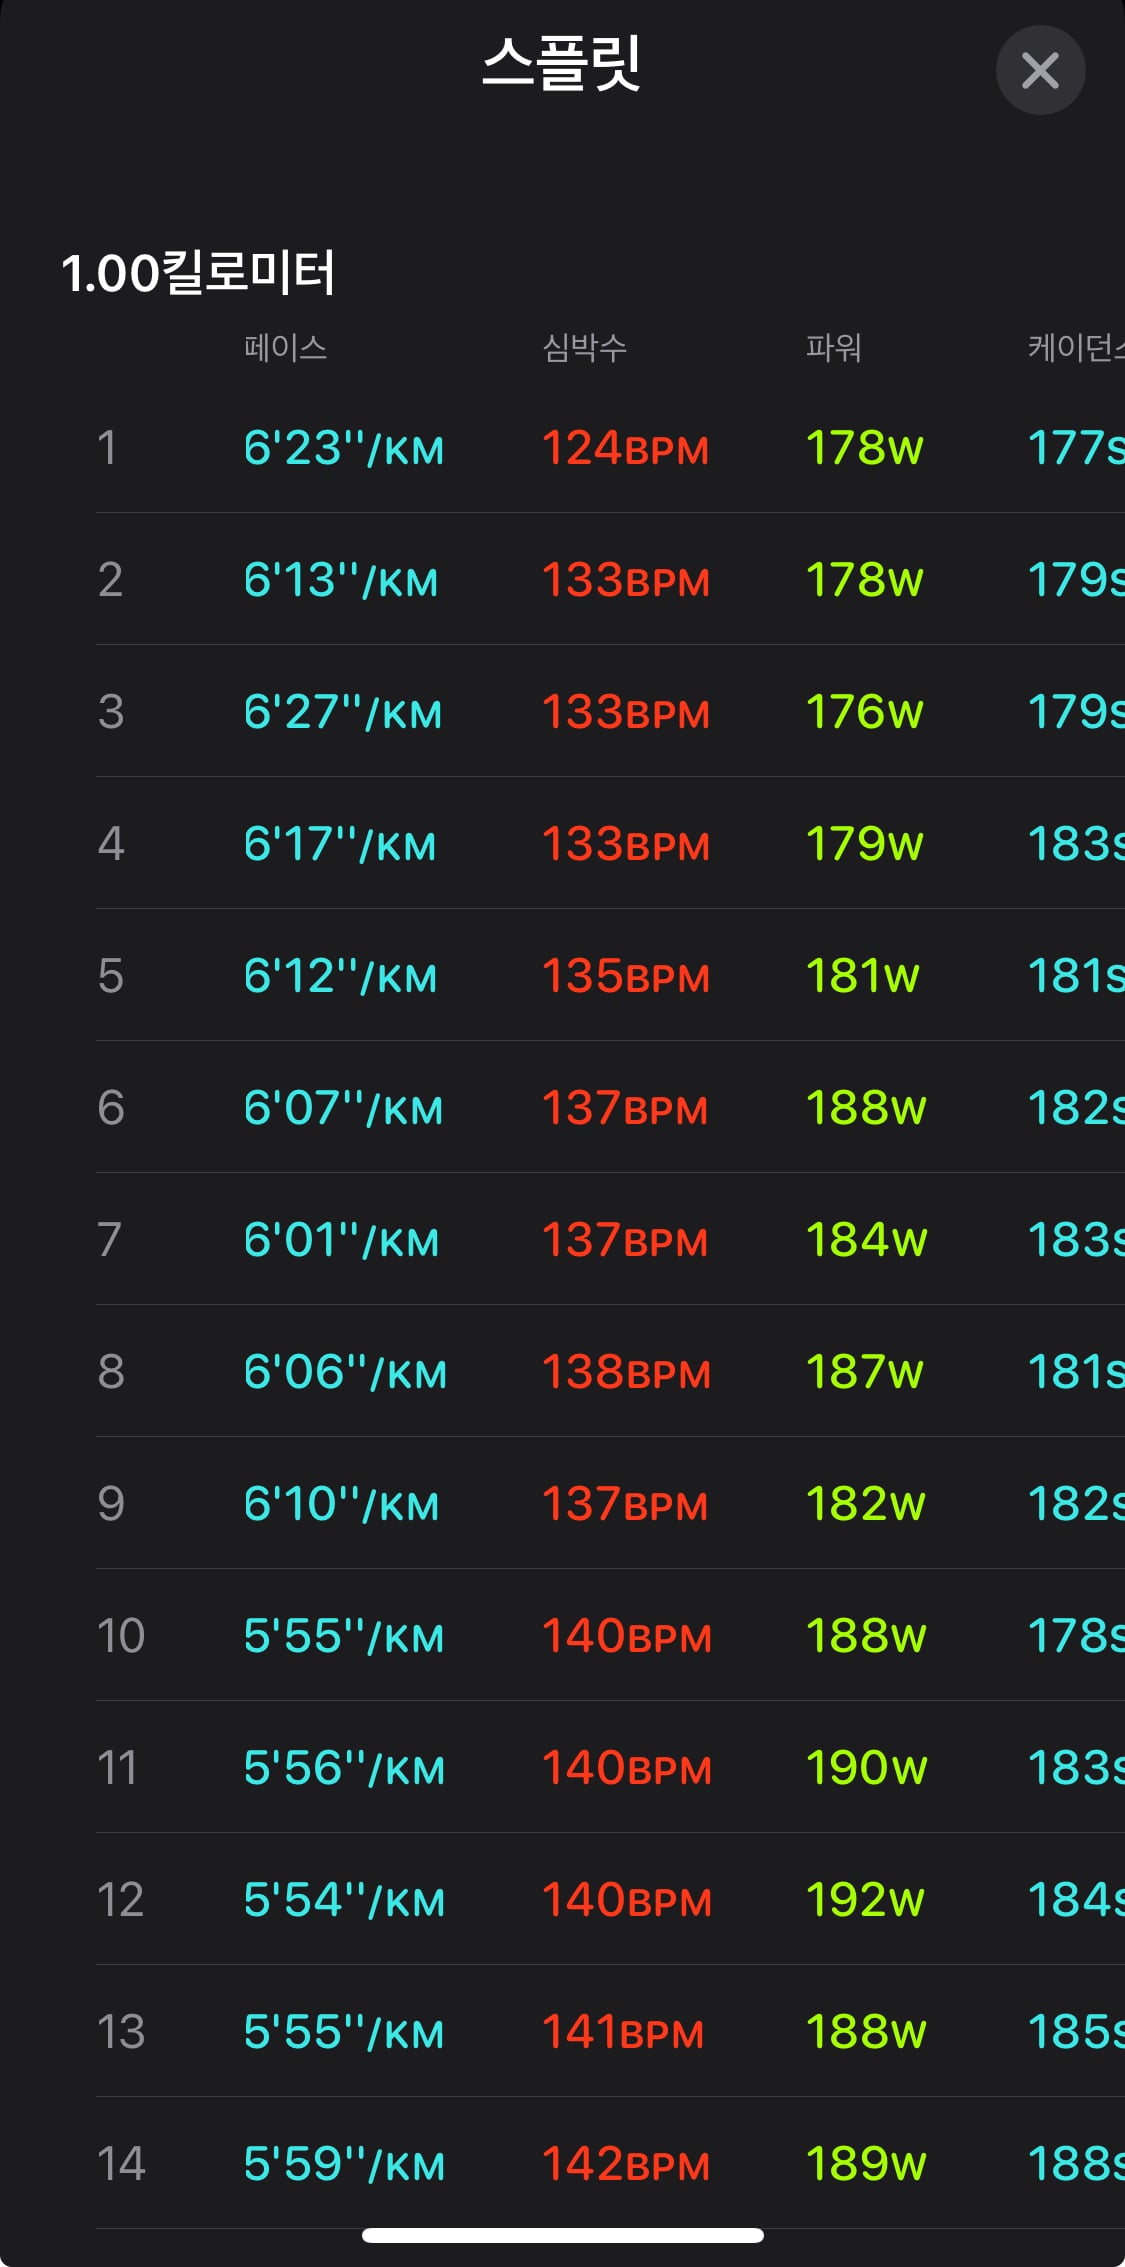Tap the 스플릿 title
Viewport: 1125px width, 2267px height.
tap(561, 64)
